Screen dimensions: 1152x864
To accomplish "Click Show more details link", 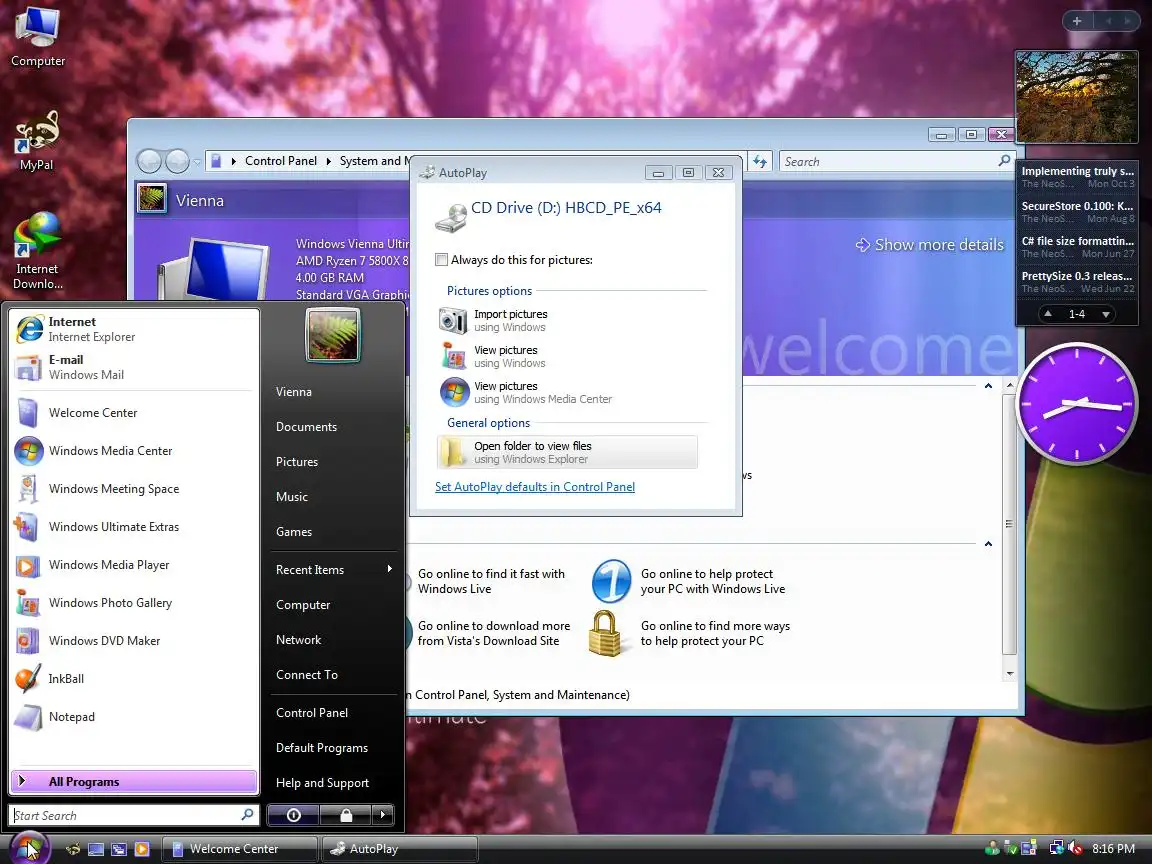I will [x=930, y=245].
